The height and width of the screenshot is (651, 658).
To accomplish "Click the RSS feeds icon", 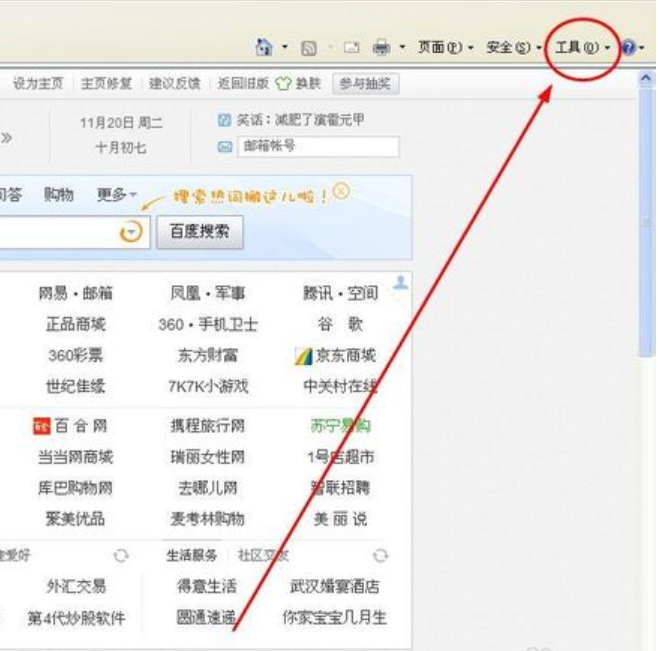I will click(309, 47).
